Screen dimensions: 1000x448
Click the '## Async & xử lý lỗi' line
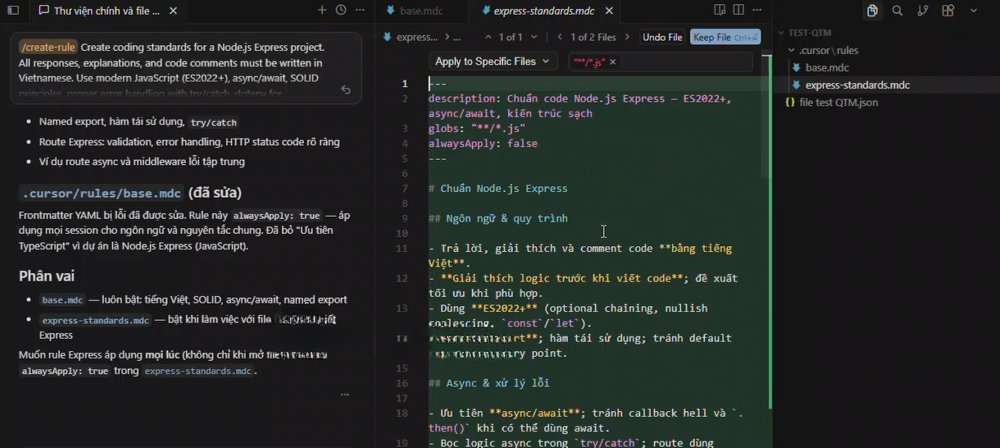pyautogui.click(x=489, y=383)
